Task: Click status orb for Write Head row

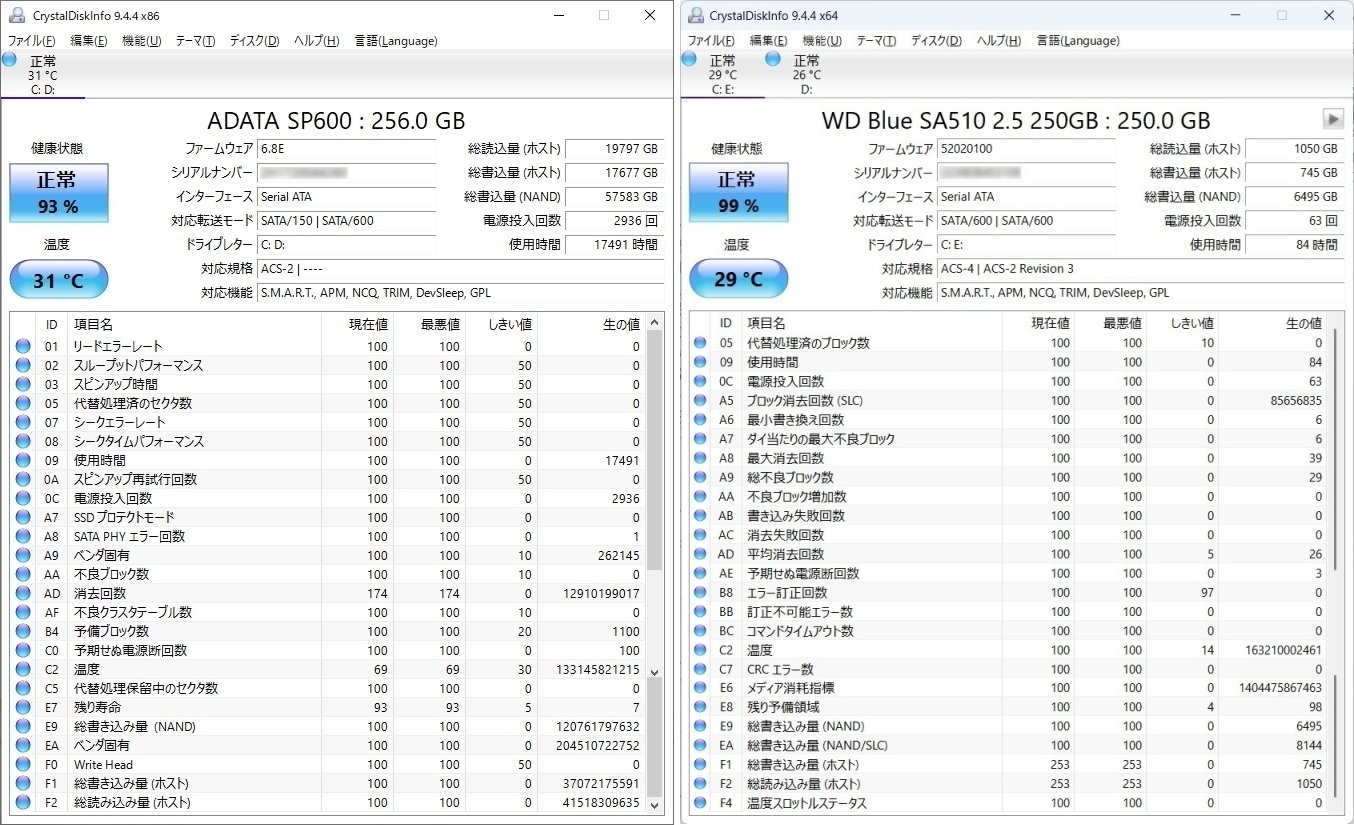Action: point(23,764)
